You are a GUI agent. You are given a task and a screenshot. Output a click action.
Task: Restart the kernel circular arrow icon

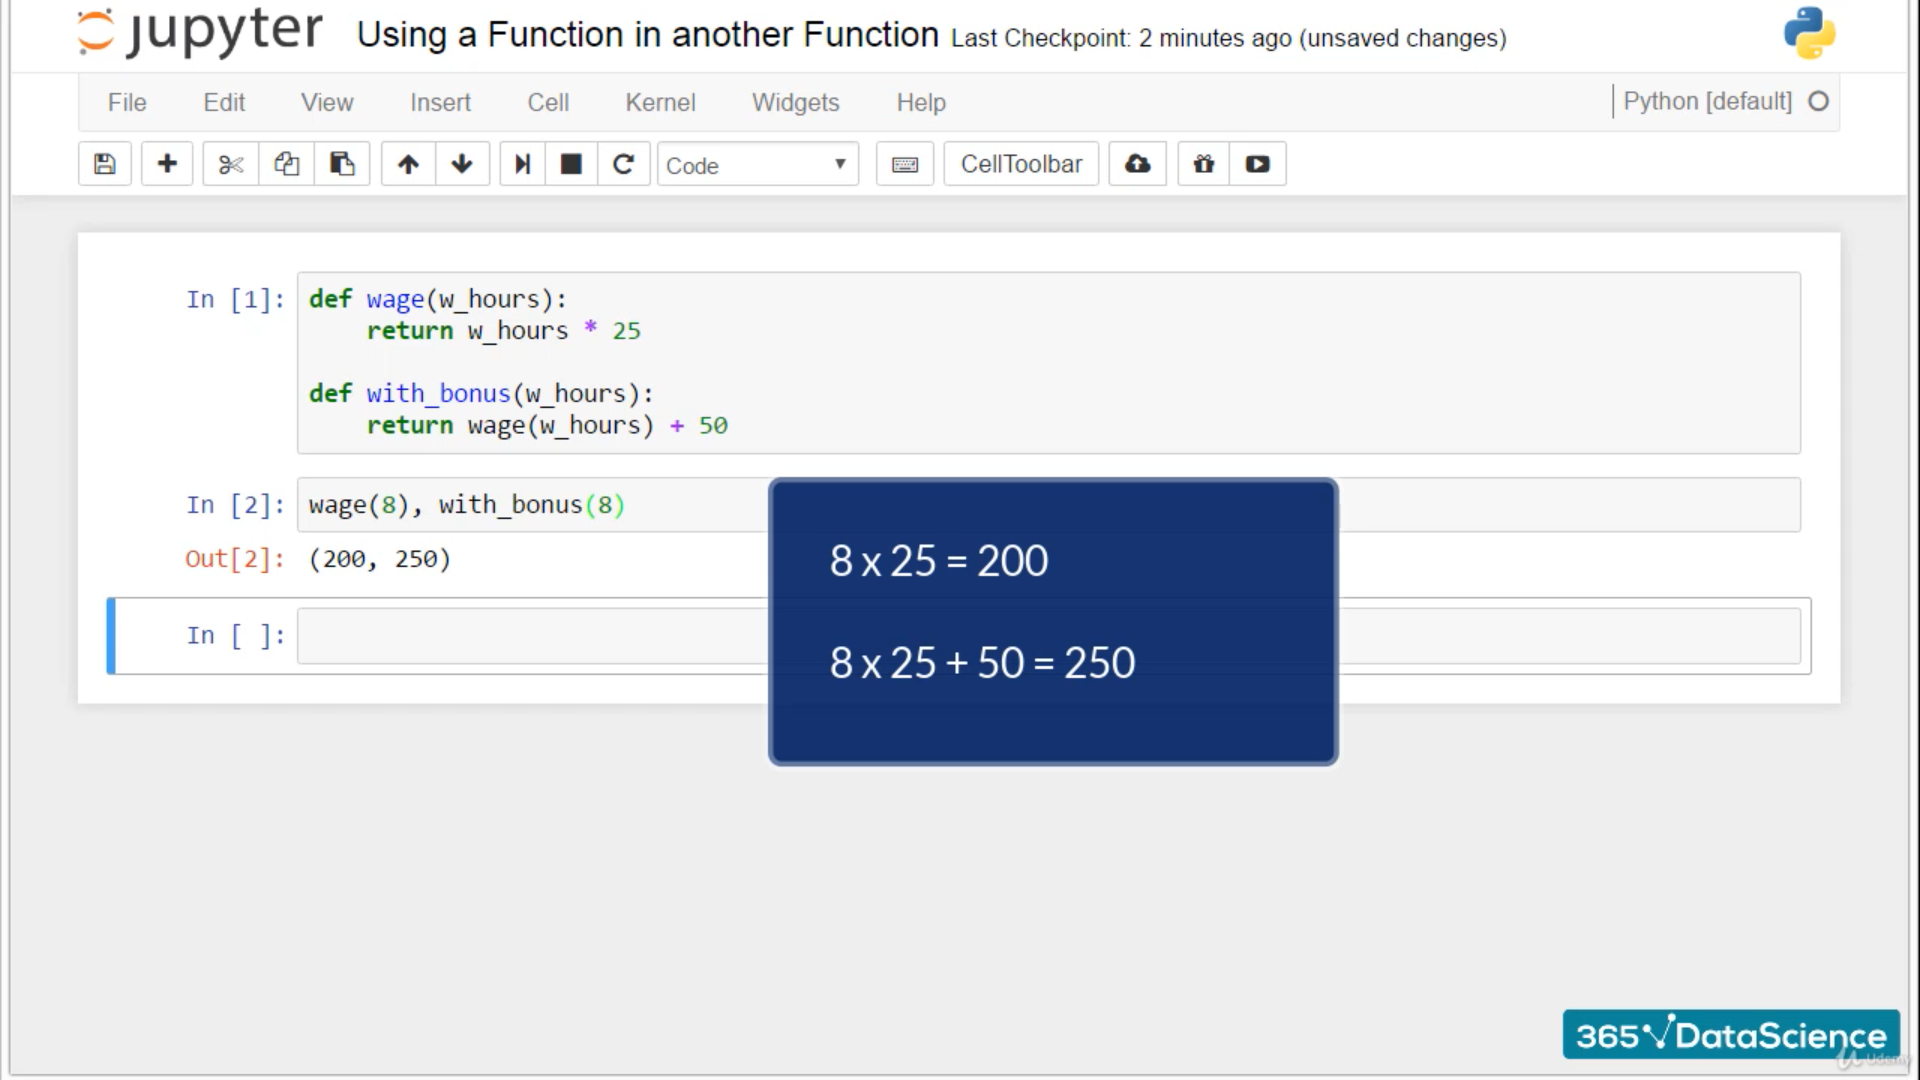pos(623,164)
